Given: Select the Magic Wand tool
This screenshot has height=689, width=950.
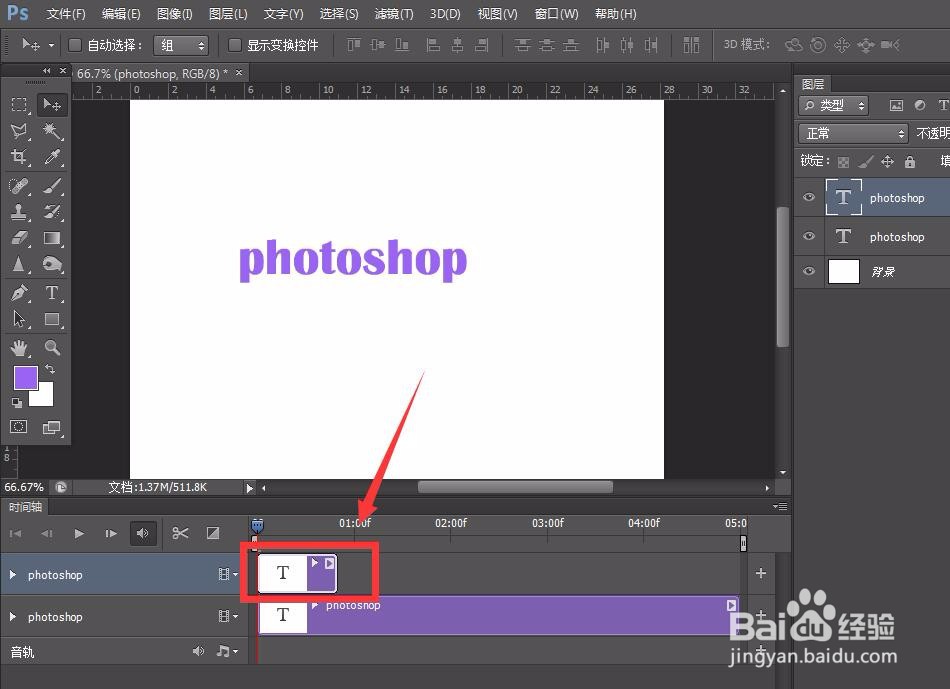Looking at the screenshot, I should 52,131.
